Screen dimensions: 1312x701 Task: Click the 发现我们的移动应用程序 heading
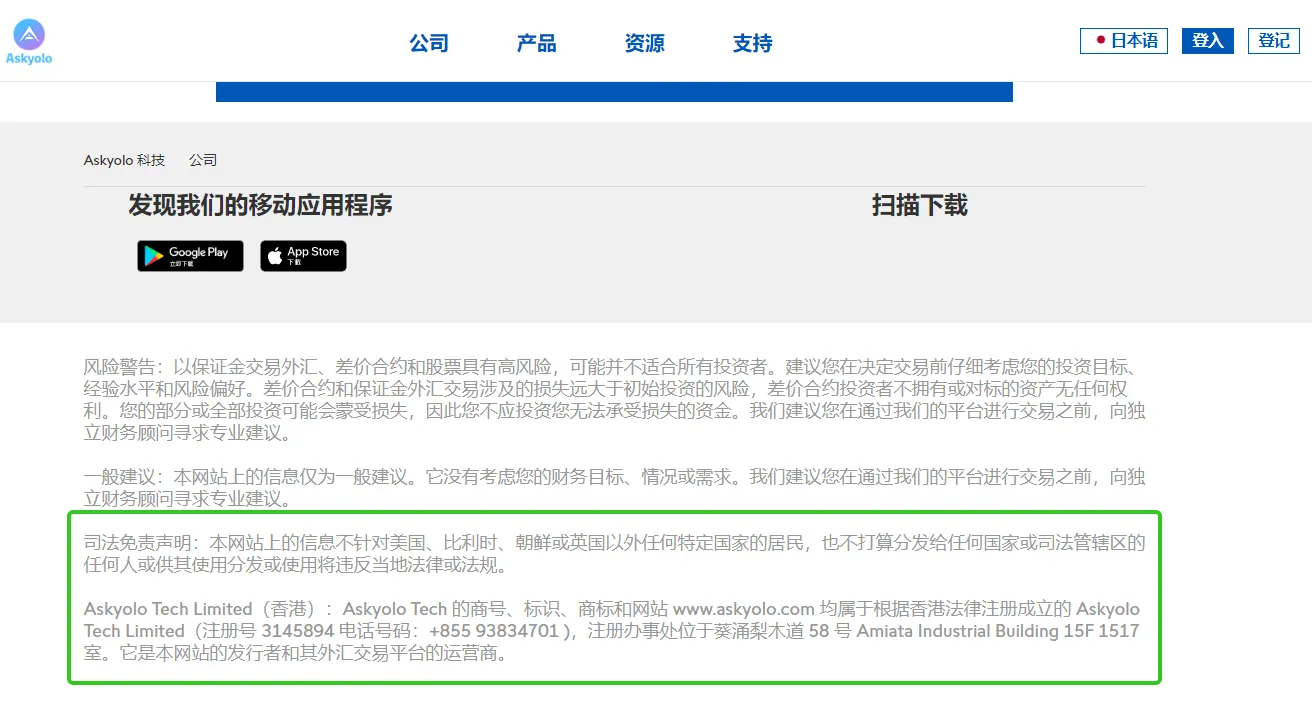[260, 206]
